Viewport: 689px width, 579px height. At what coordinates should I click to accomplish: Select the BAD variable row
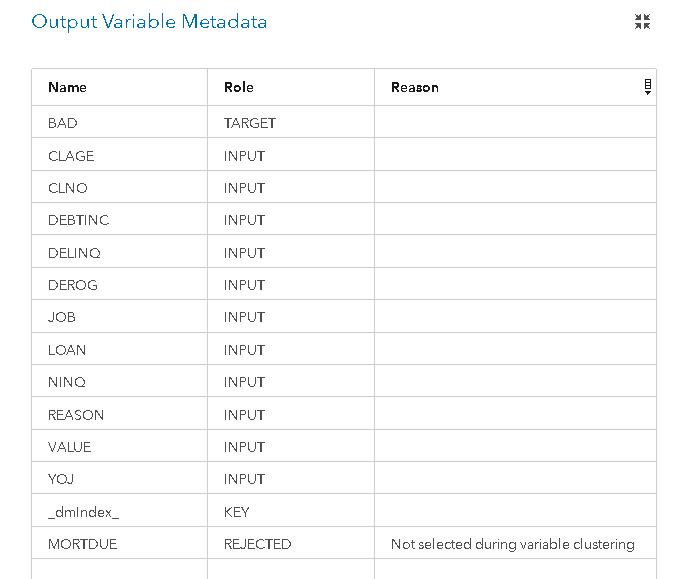[x=344, y=122]
